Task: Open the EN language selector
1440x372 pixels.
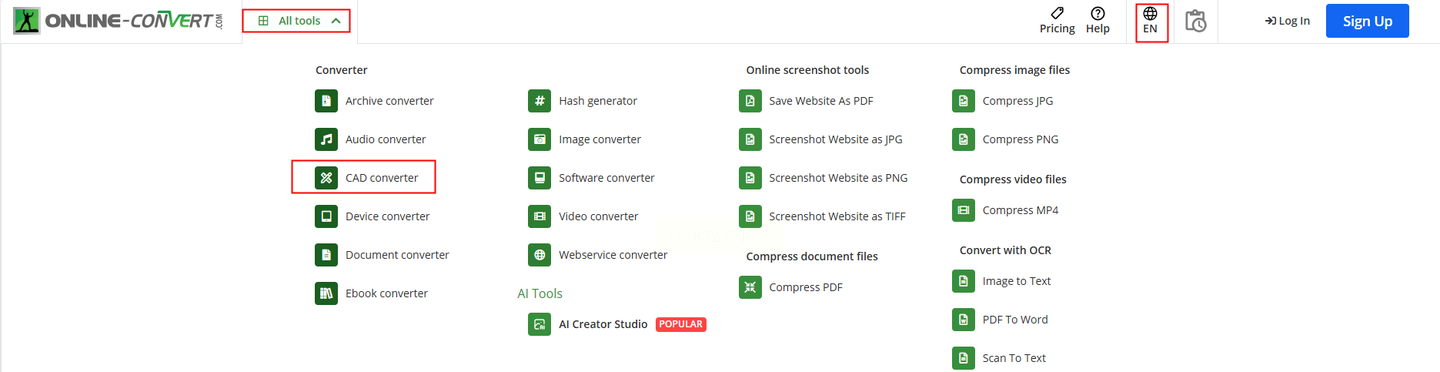Action: (x=1150, y=21)
